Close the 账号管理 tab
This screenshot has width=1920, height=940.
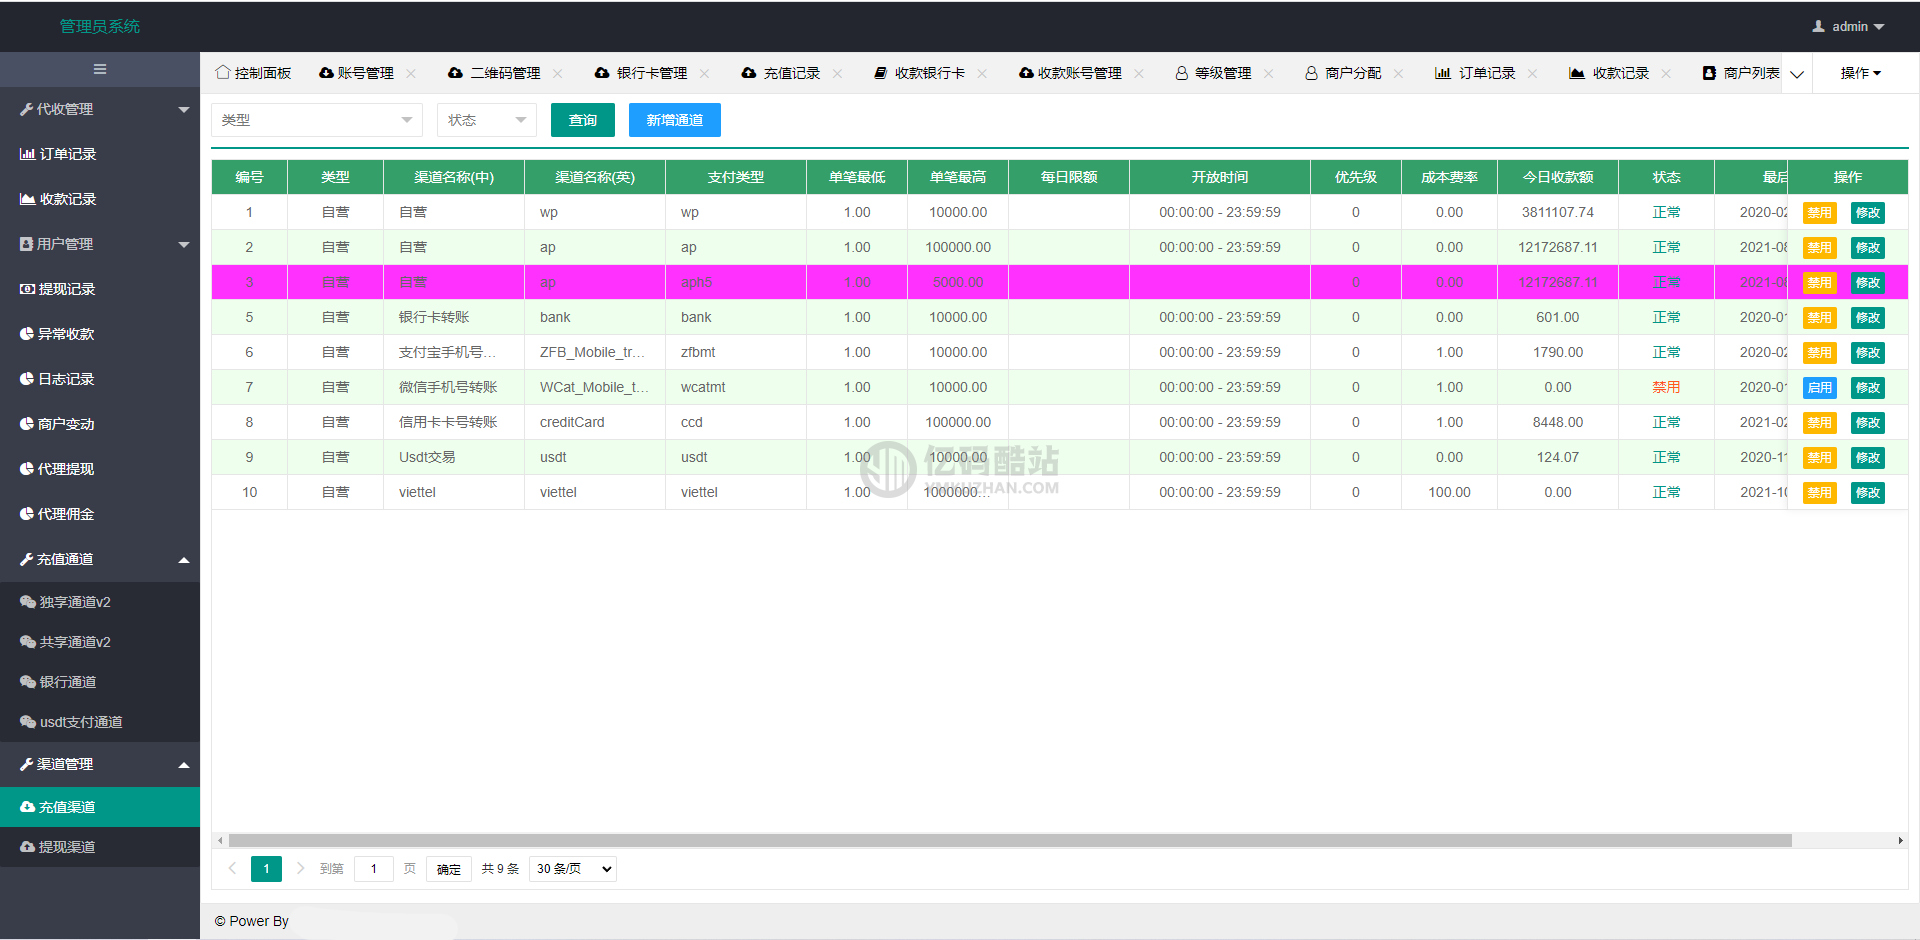click(x=411, y=74)
